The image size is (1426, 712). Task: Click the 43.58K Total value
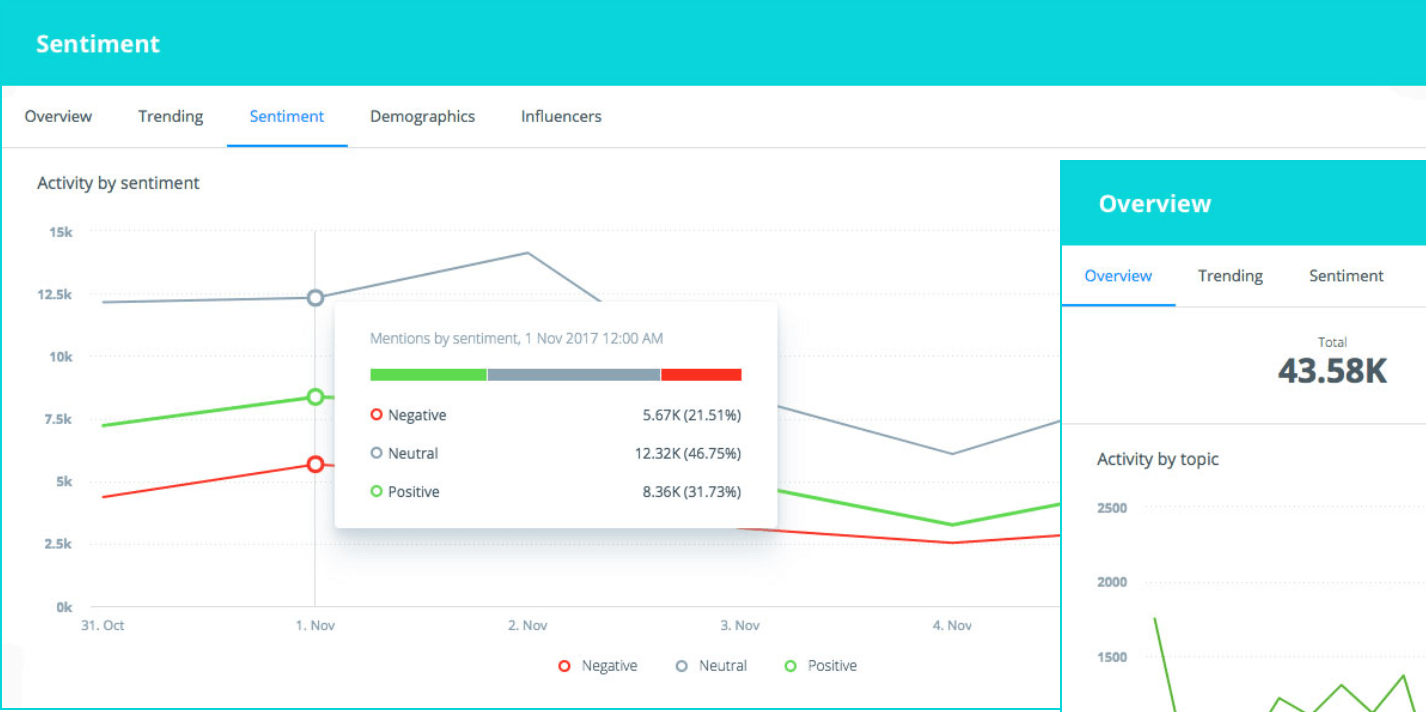[x=1332, y=371]
